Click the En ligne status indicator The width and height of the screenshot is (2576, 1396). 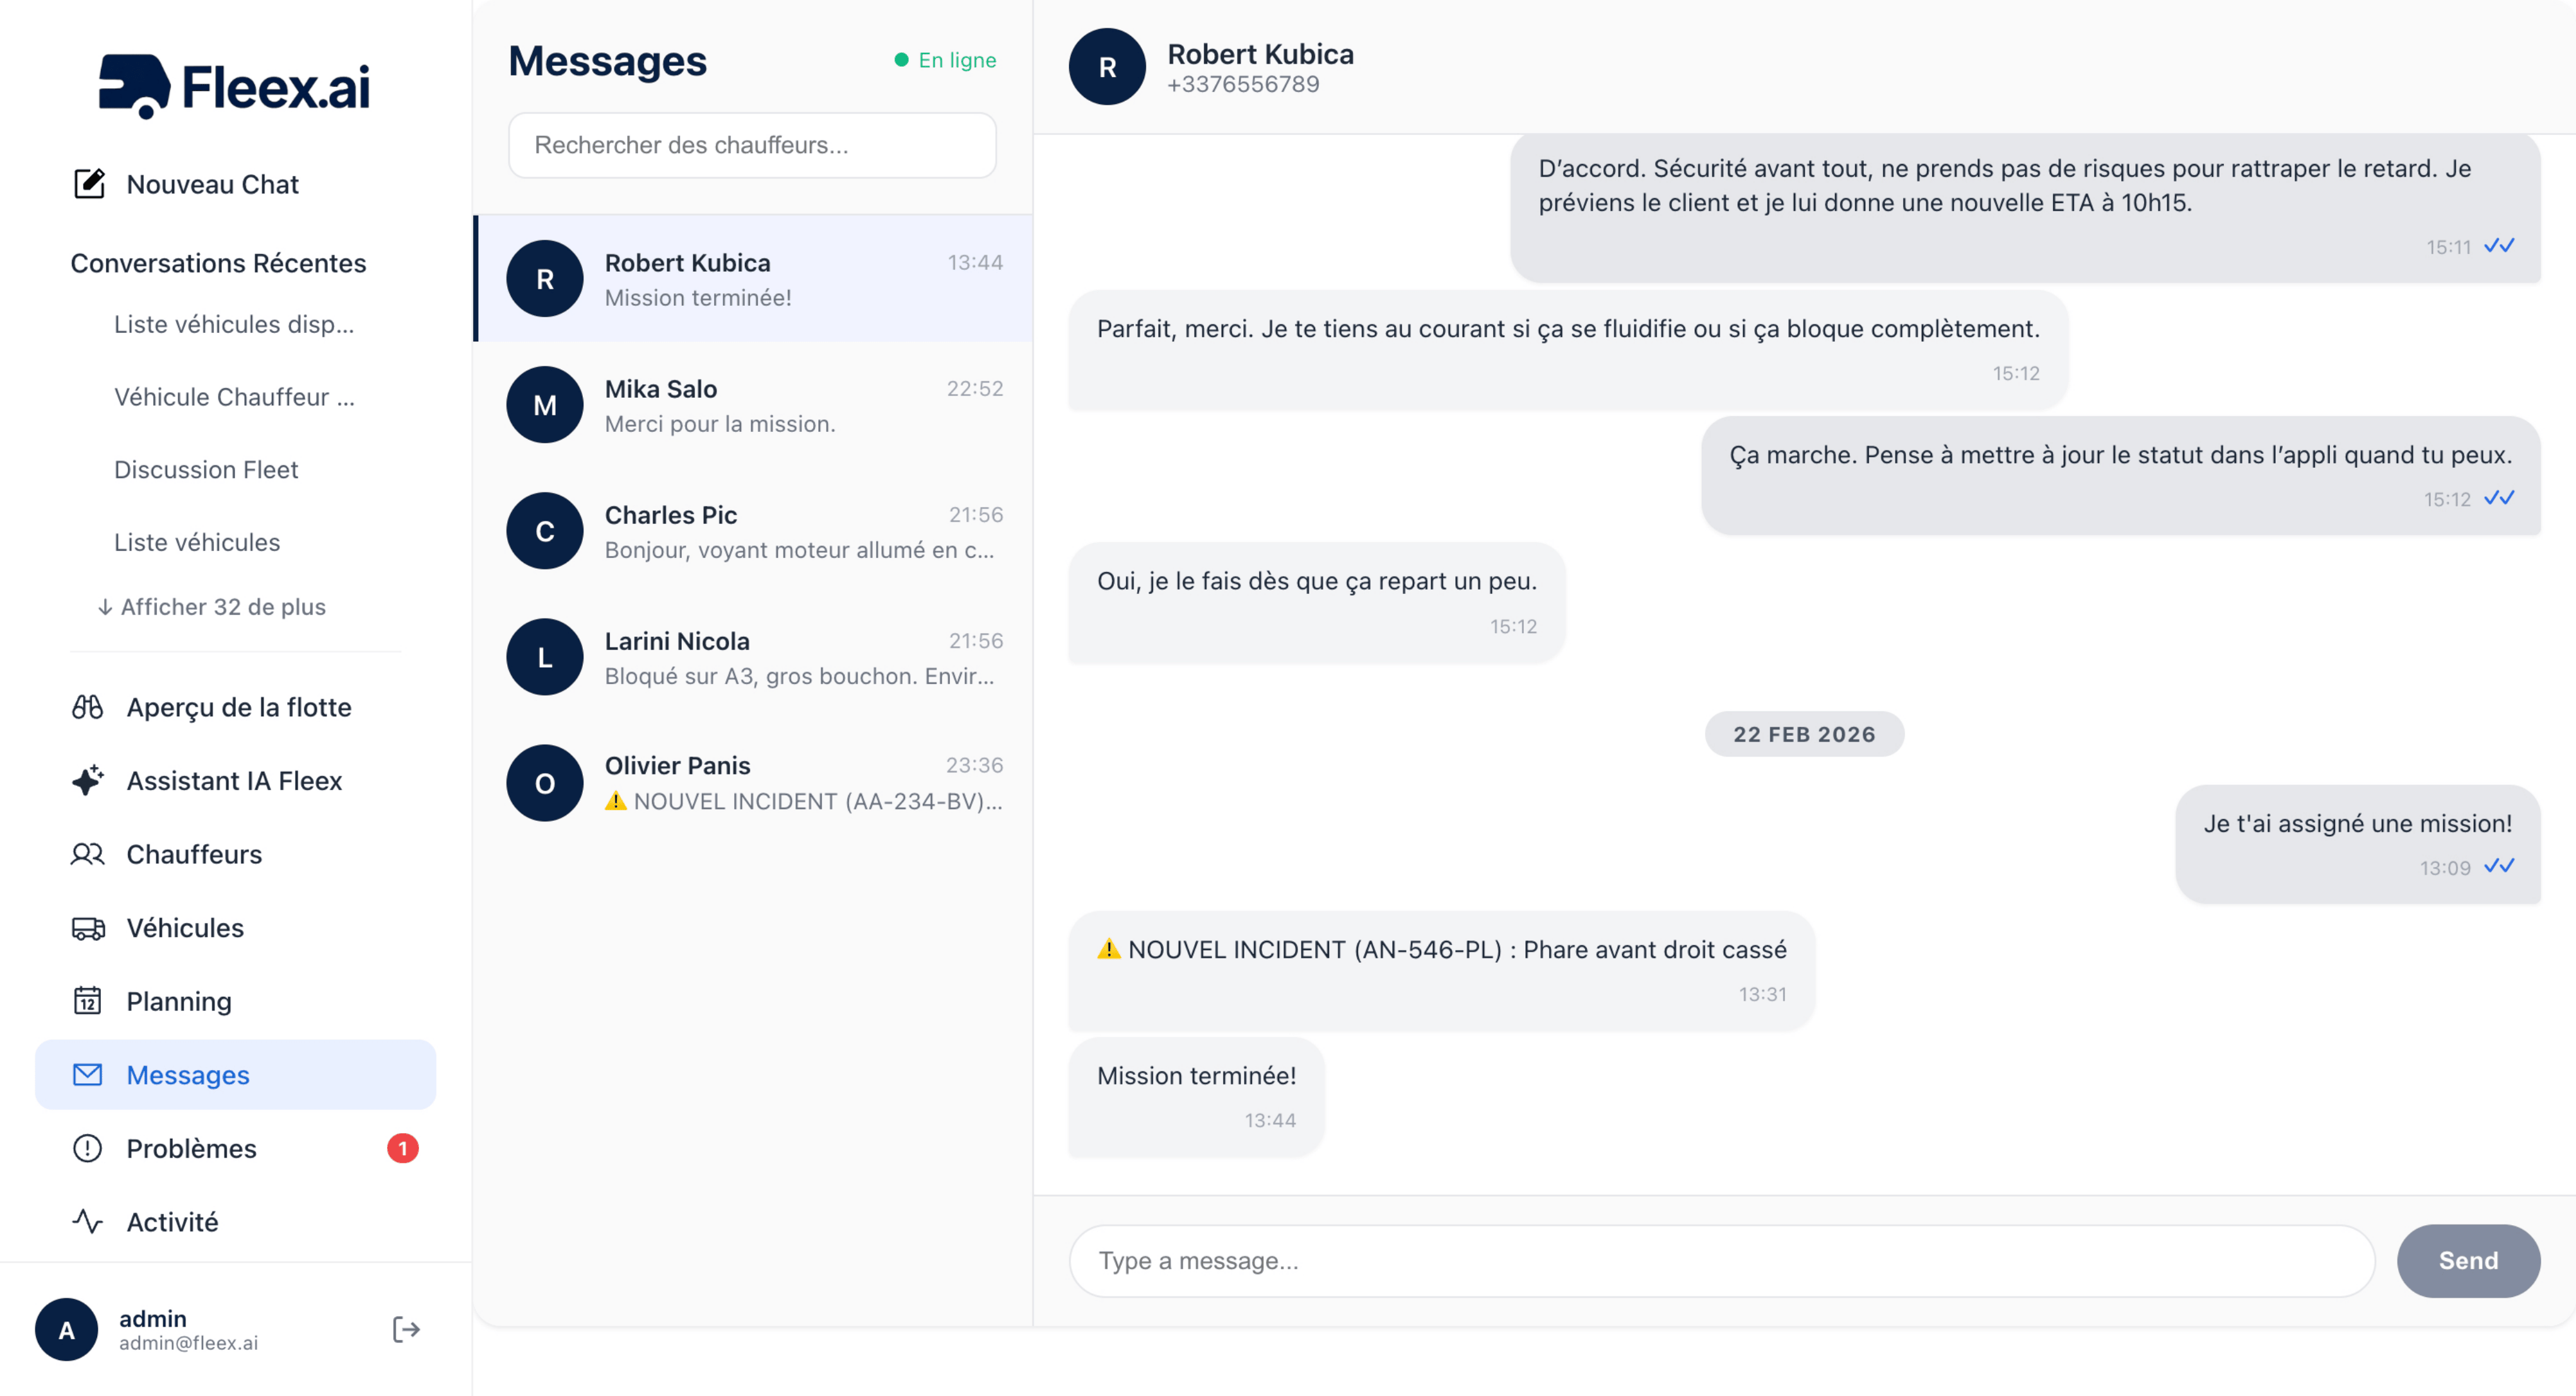[943, 60]
